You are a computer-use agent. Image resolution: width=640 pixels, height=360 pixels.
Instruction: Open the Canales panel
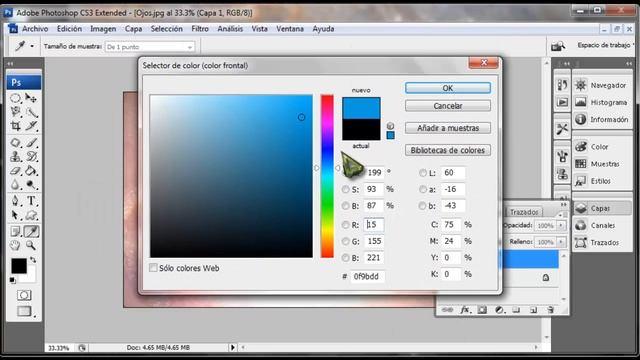(602, 225)
